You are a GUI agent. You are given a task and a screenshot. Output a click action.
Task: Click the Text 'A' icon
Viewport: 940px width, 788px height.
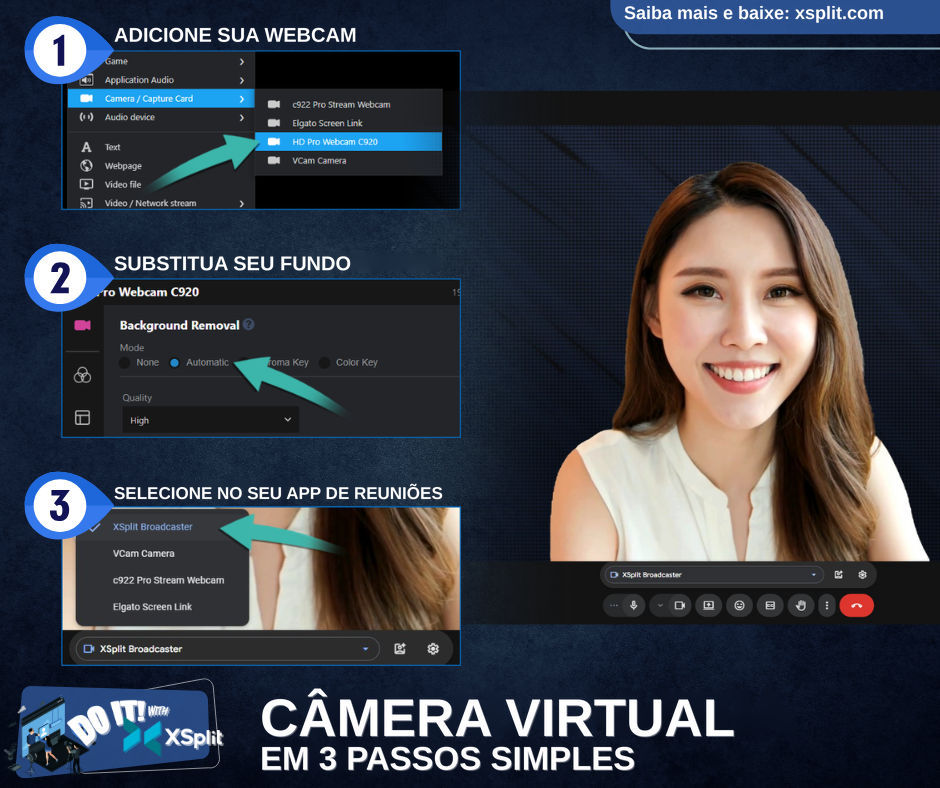coord(86,147)
